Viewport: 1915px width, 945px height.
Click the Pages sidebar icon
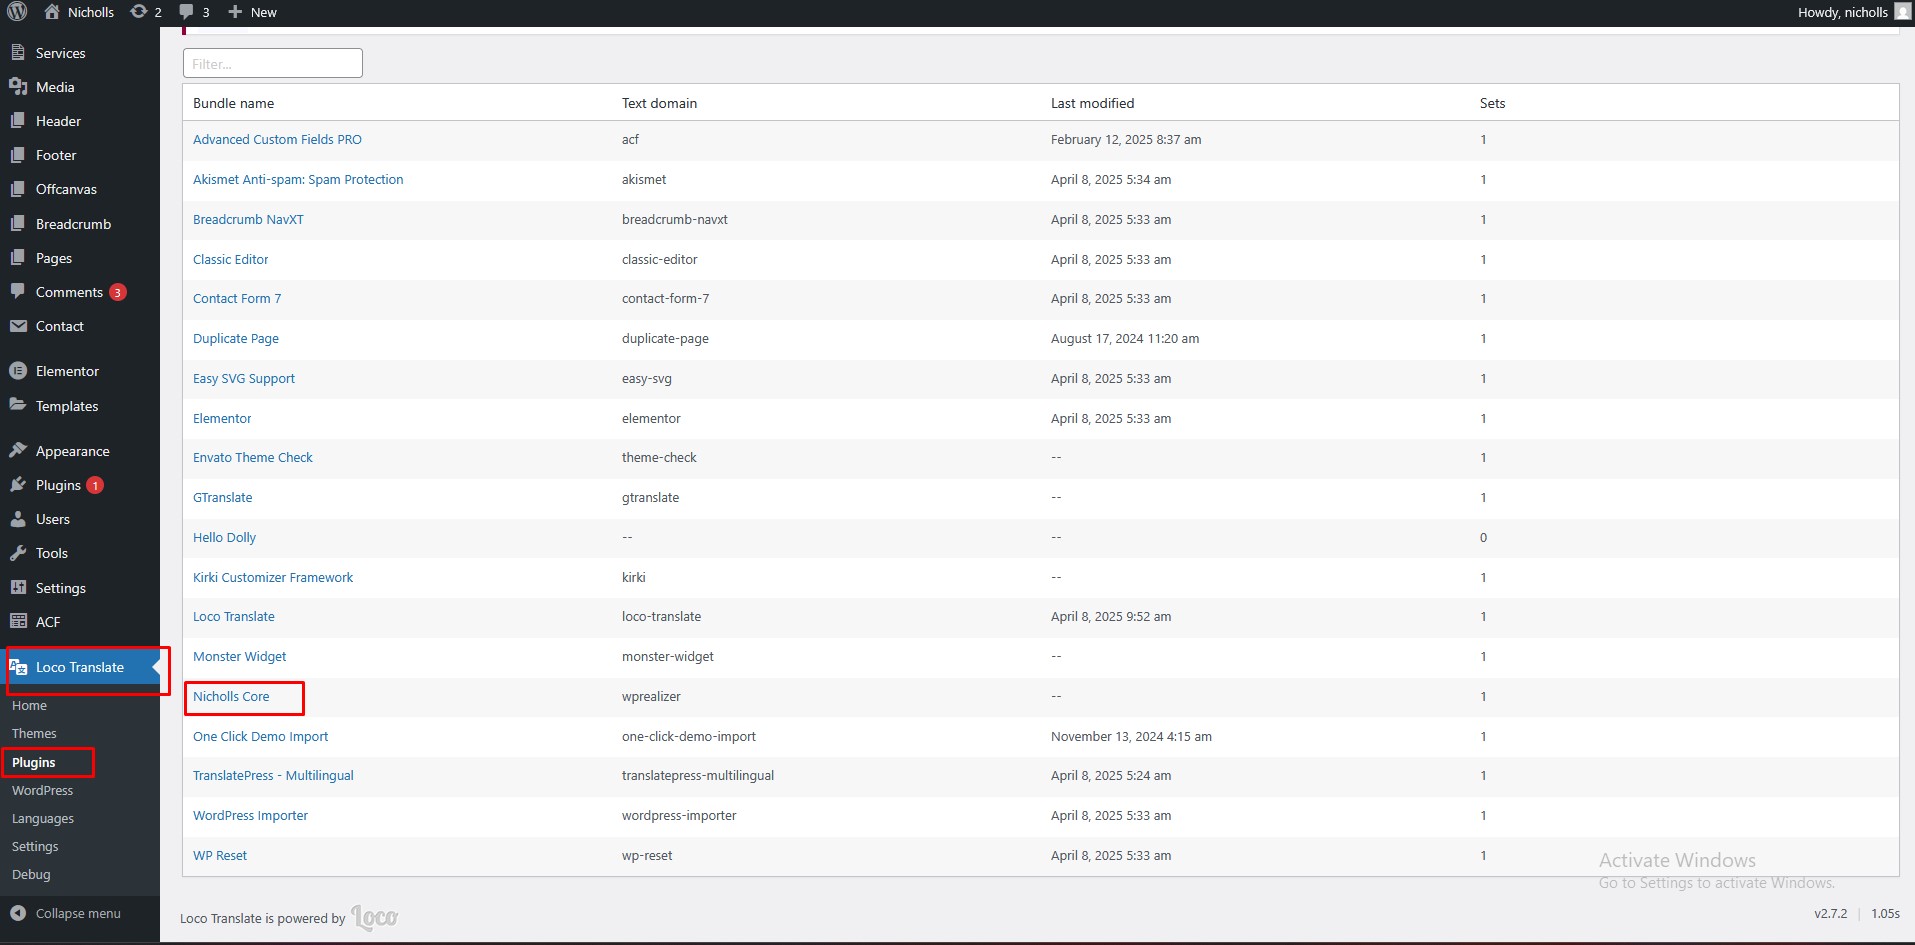[x=18, y=258]
